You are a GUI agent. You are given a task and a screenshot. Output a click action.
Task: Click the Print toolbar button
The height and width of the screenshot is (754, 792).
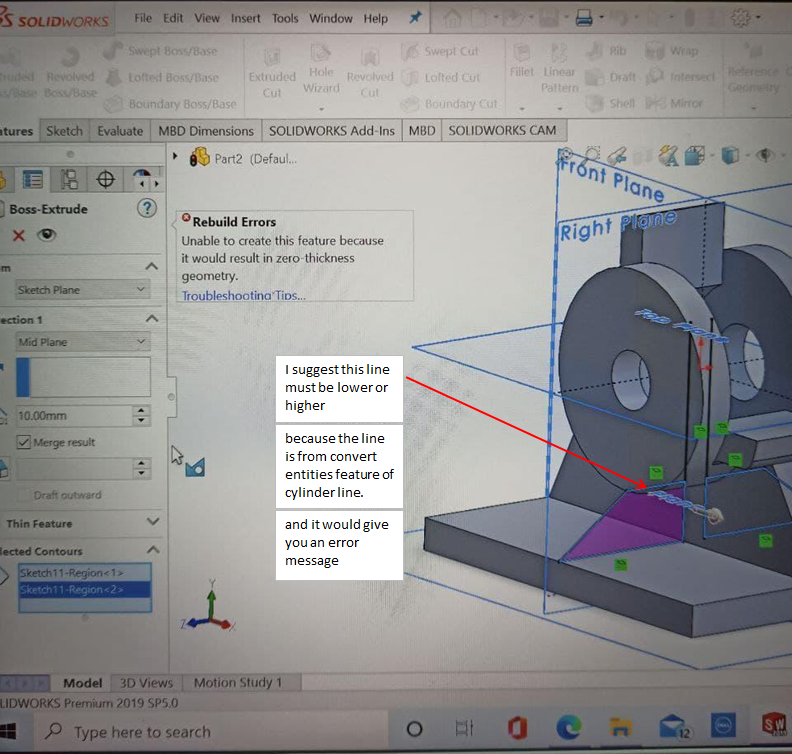(584, 18)
